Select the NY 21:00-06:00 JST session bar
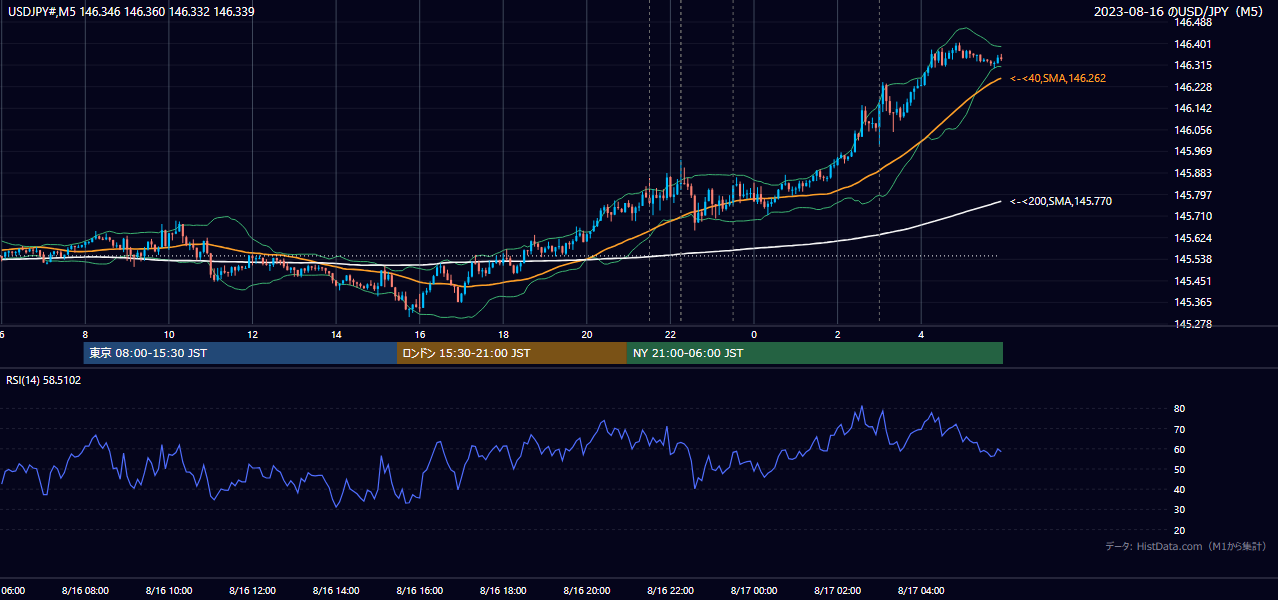Screen dimensions: 1278x600 click(x=815, y=353)
